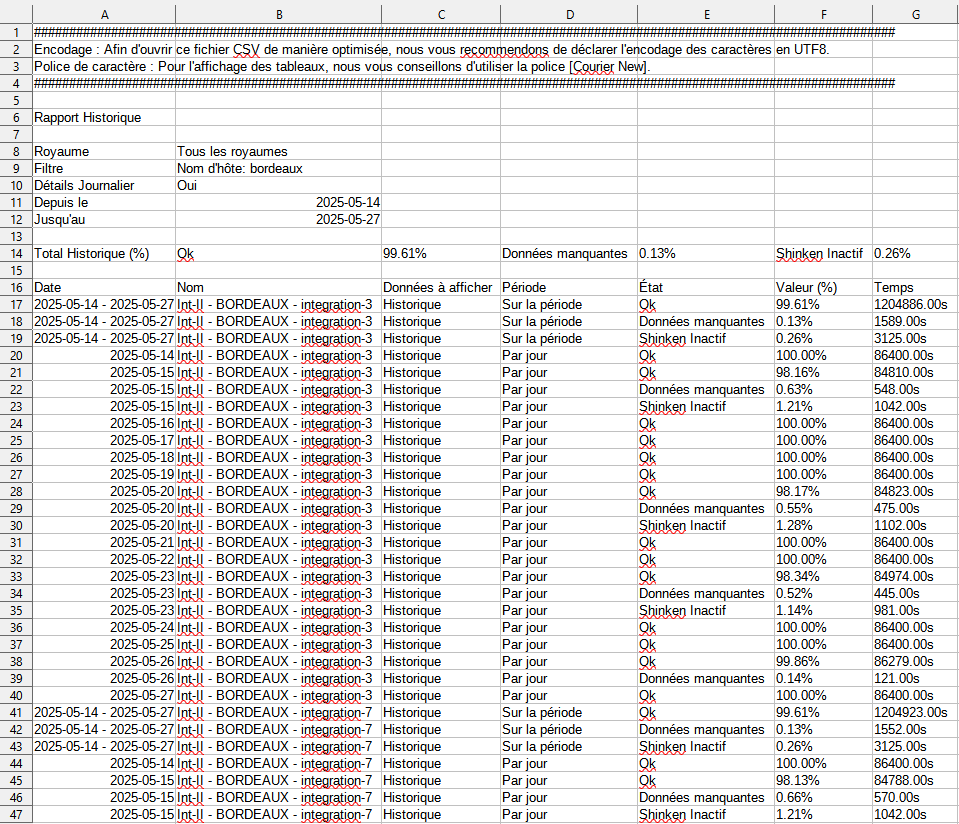959x824 pixels.
Task: Select column G header
Action: 915,14
